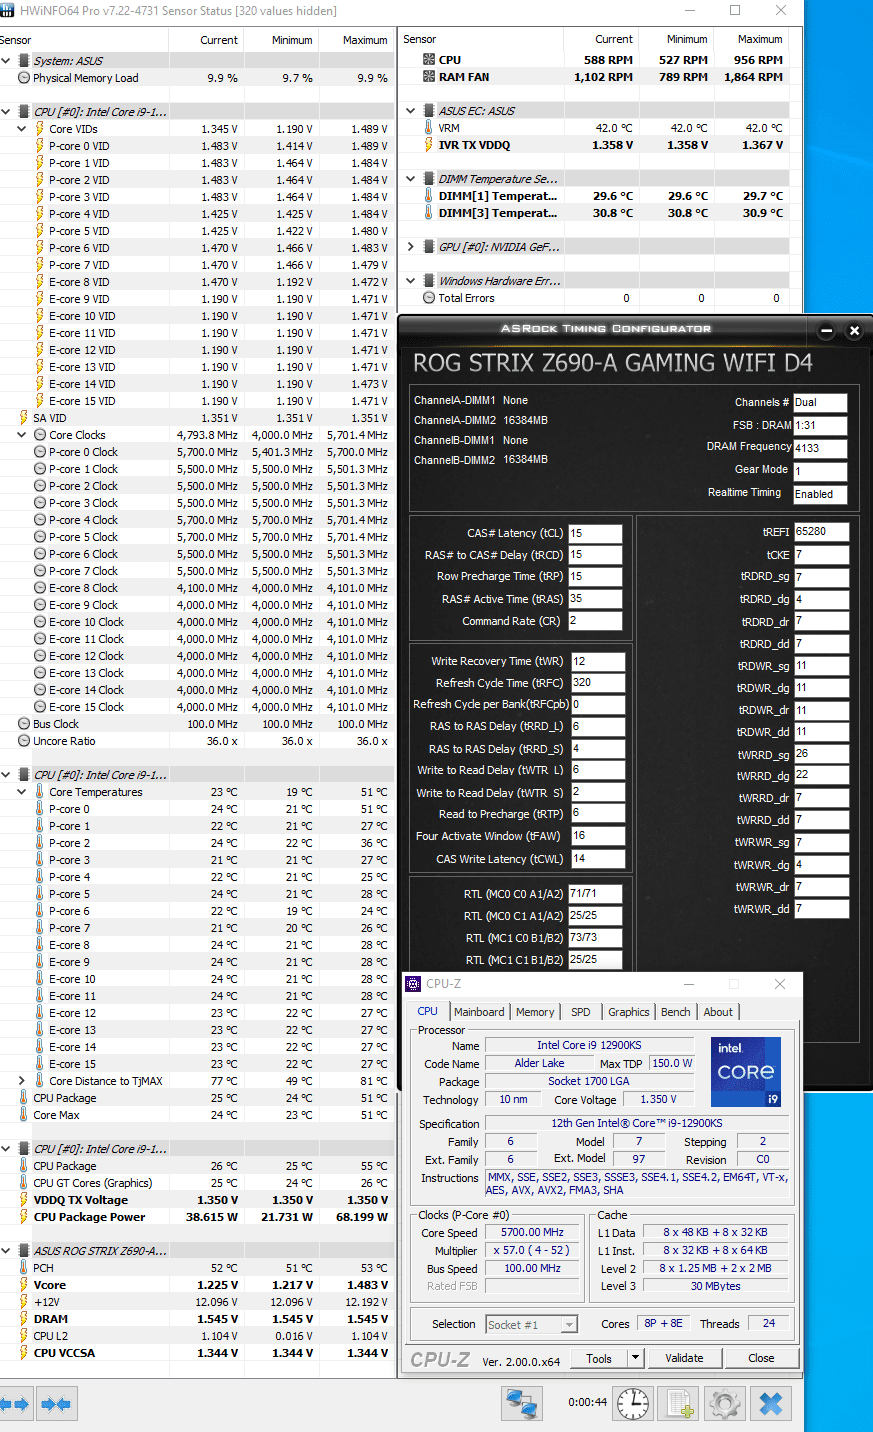Click the blue X close sensors icon
This screenshot has height=1432, width=873.
771,1403
